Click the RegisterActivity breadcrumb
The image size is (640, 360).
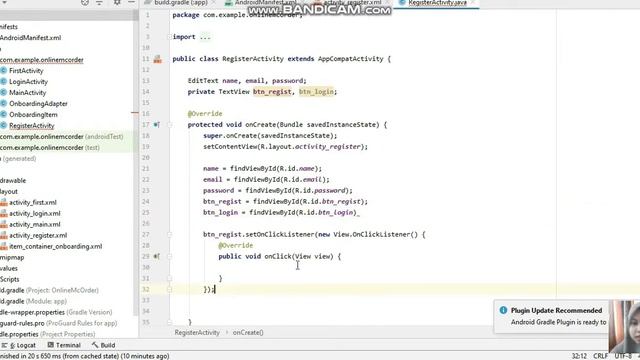pos(197,332)
